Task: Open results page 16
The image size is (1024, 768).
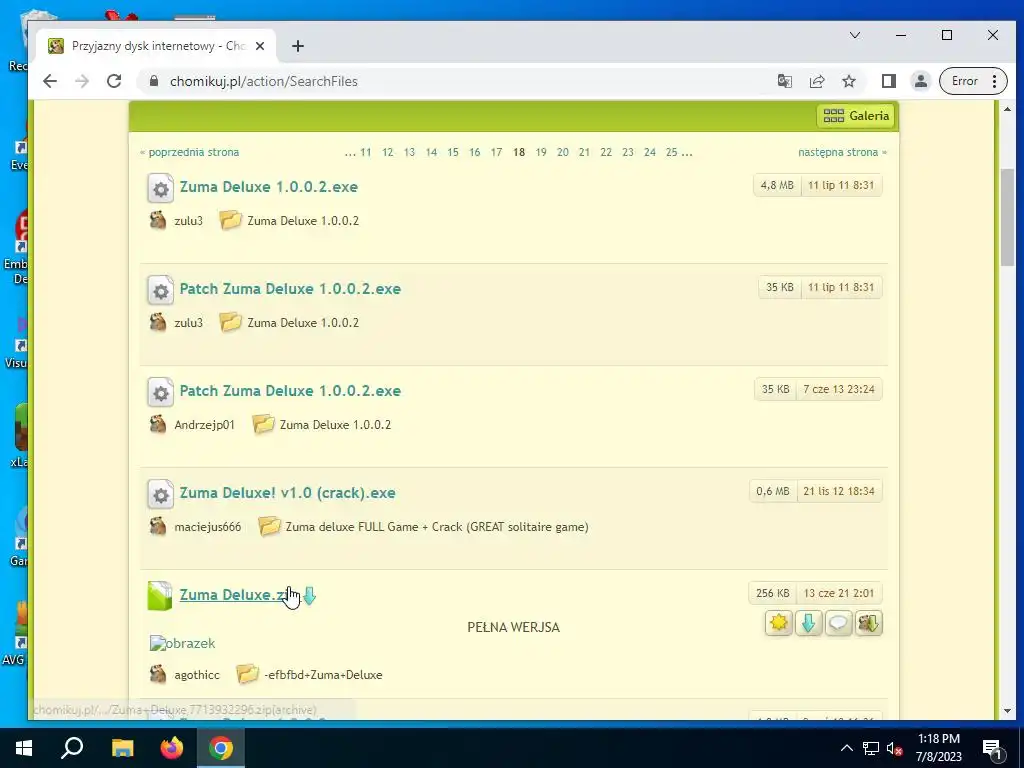Action: coord(475,152)
